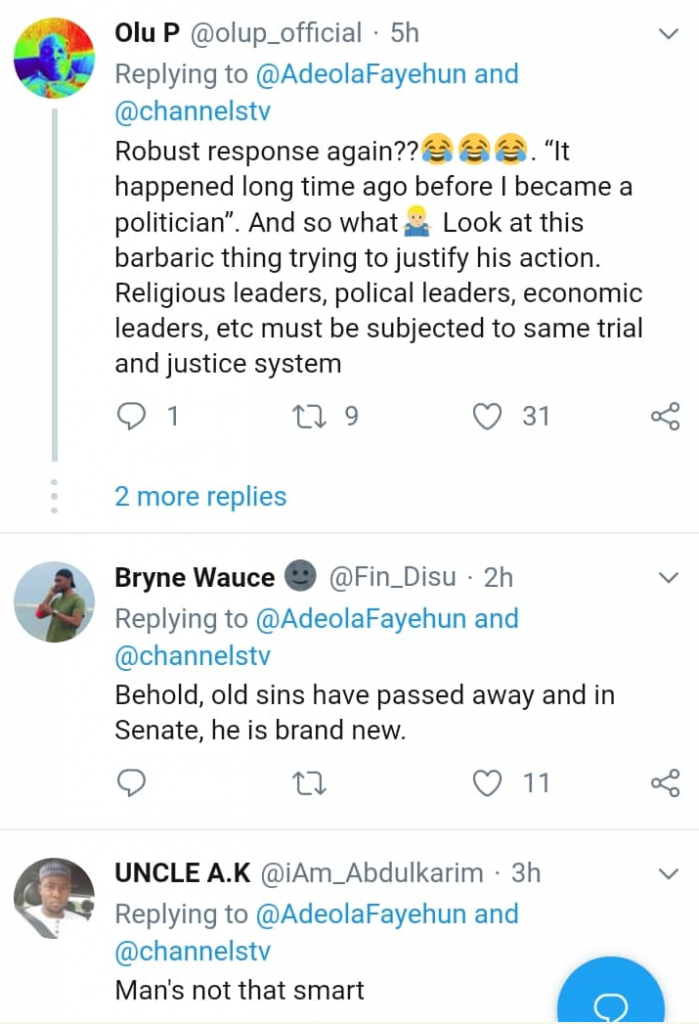
Task: Open @Fin_Disu handle
Action: pyautogui.click(x=392, y=577)
